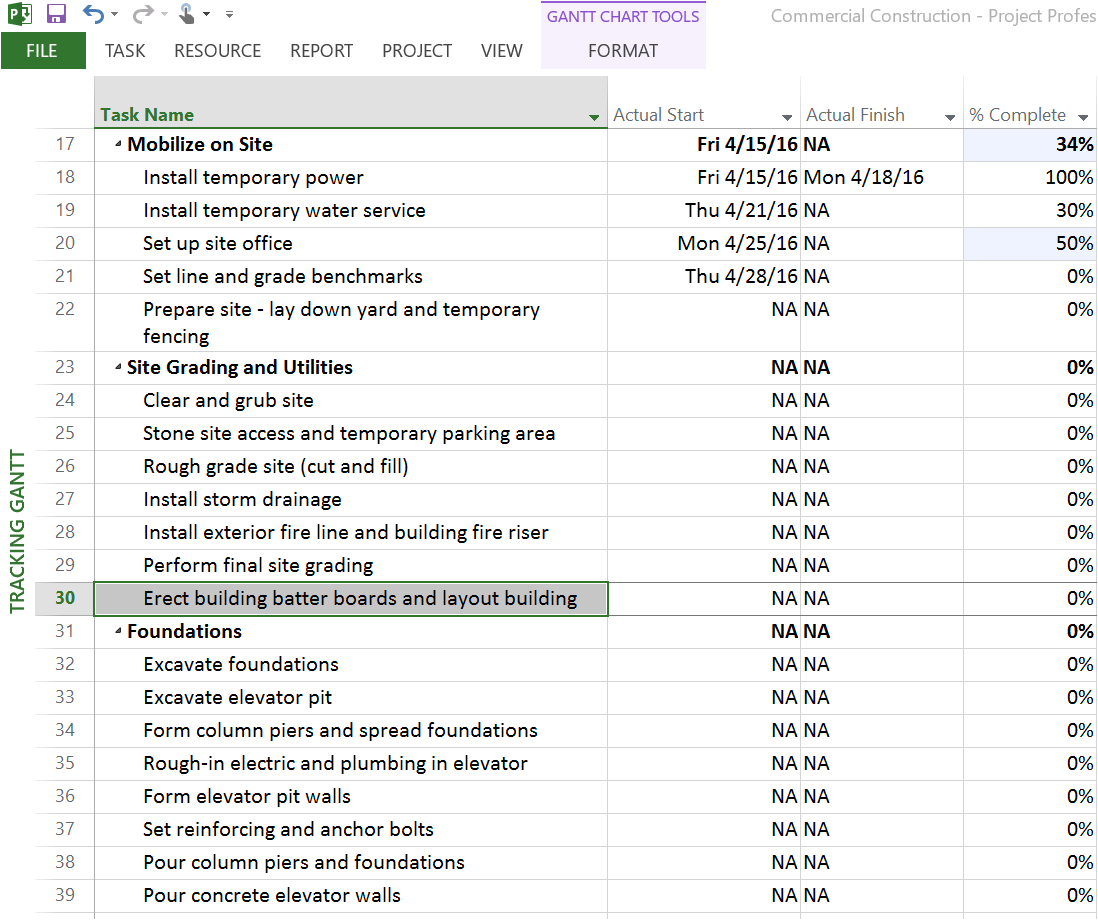
Task: Collapse the Foundations summary task
Action: (x=118, y=632)
